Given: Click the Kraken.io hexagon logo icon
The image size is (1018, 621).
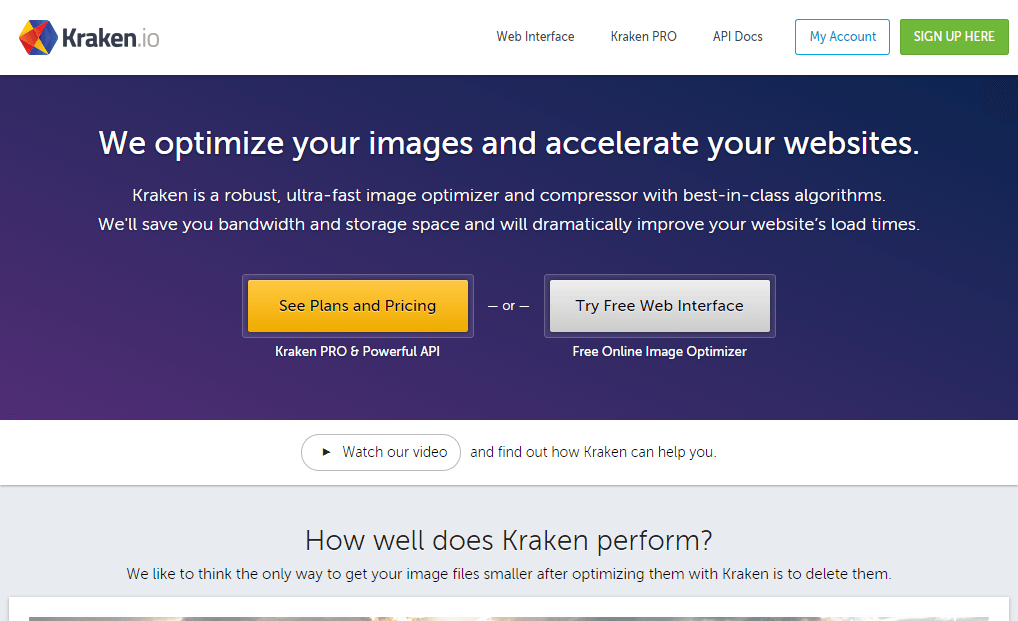Looking at the screenshot, I should (37, 37).
